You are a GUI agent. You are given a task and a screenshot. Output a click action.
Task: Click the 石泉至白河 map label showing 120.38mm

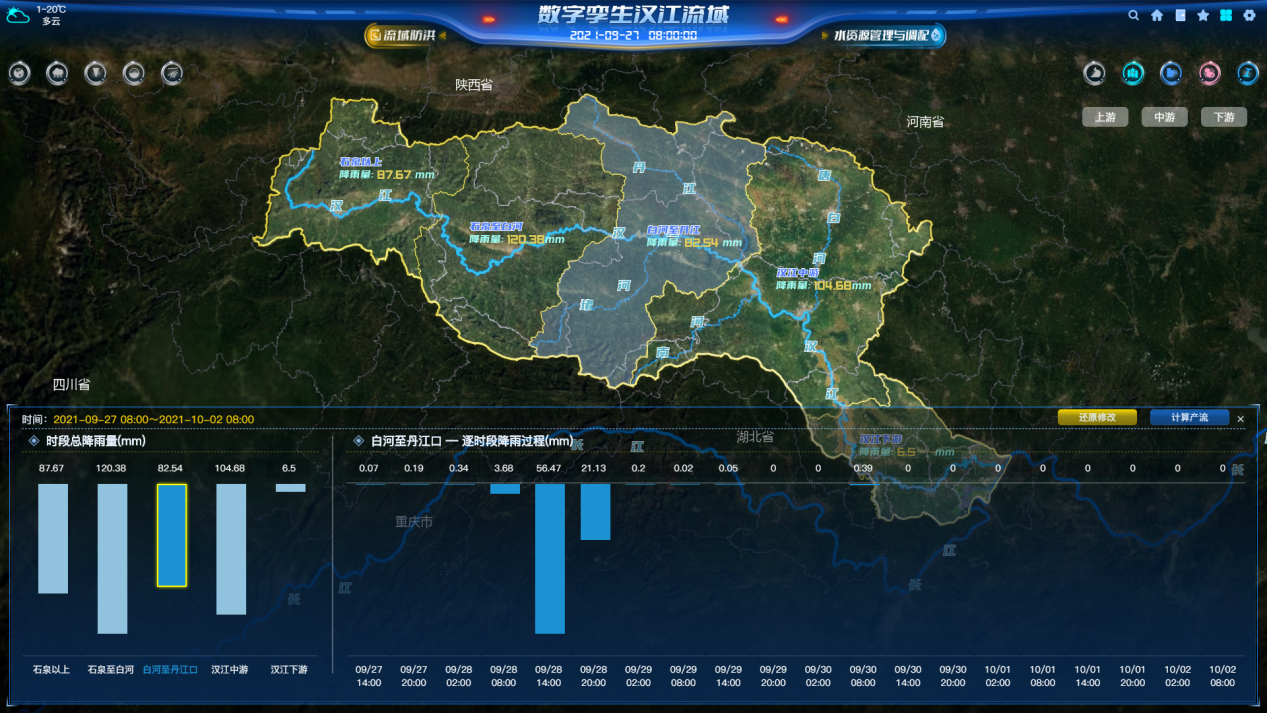pyautogui.click(x=517, y=233)
